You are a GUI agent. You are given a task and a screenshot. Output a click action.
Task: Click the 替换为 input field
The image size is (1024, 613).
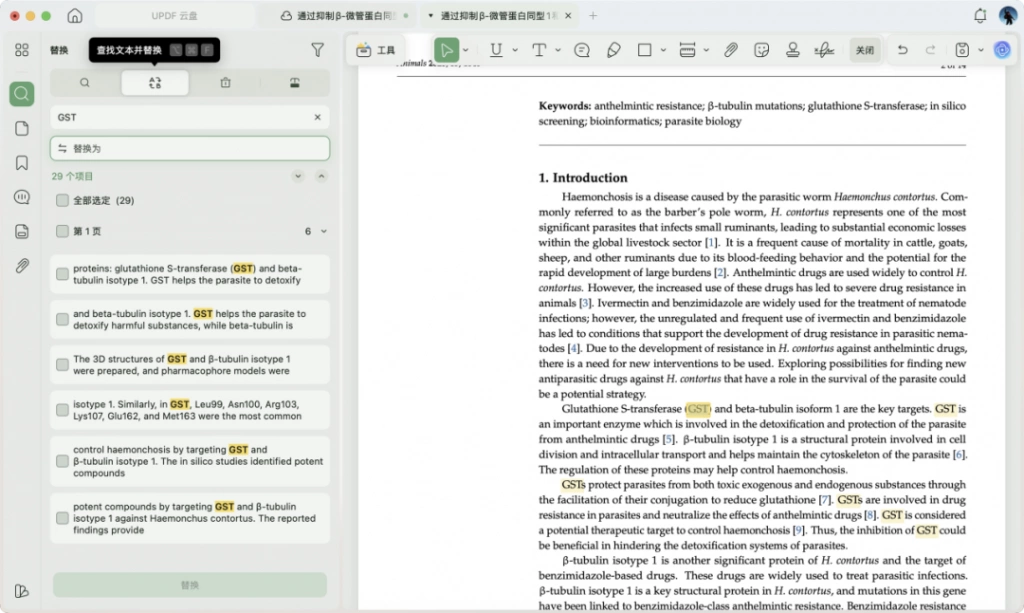point(190,149)
